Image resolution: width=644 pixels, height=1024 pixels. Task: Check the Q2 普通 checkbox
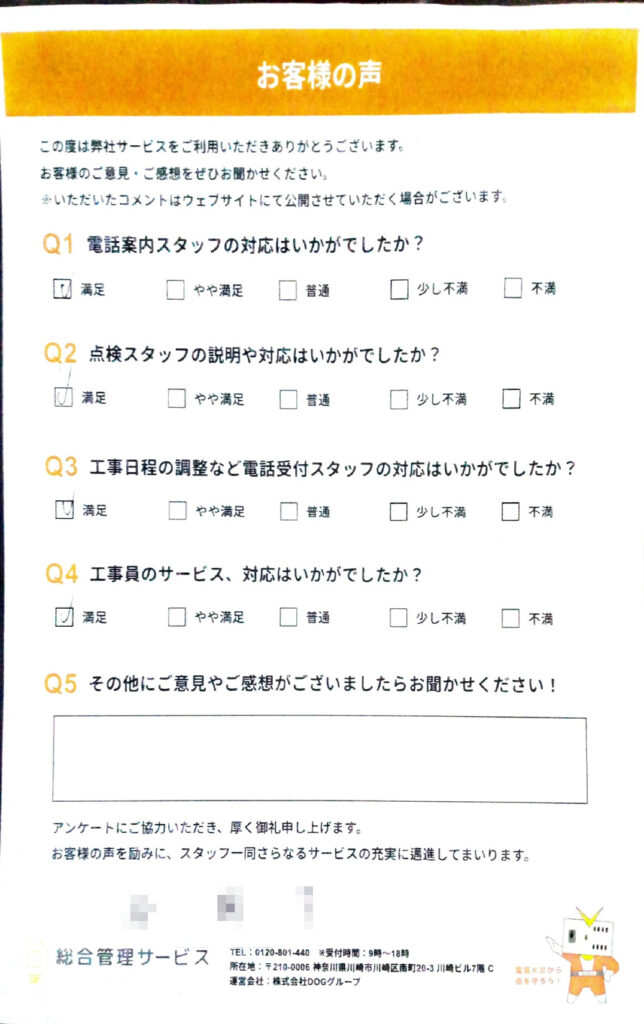(x=288, y=399)
